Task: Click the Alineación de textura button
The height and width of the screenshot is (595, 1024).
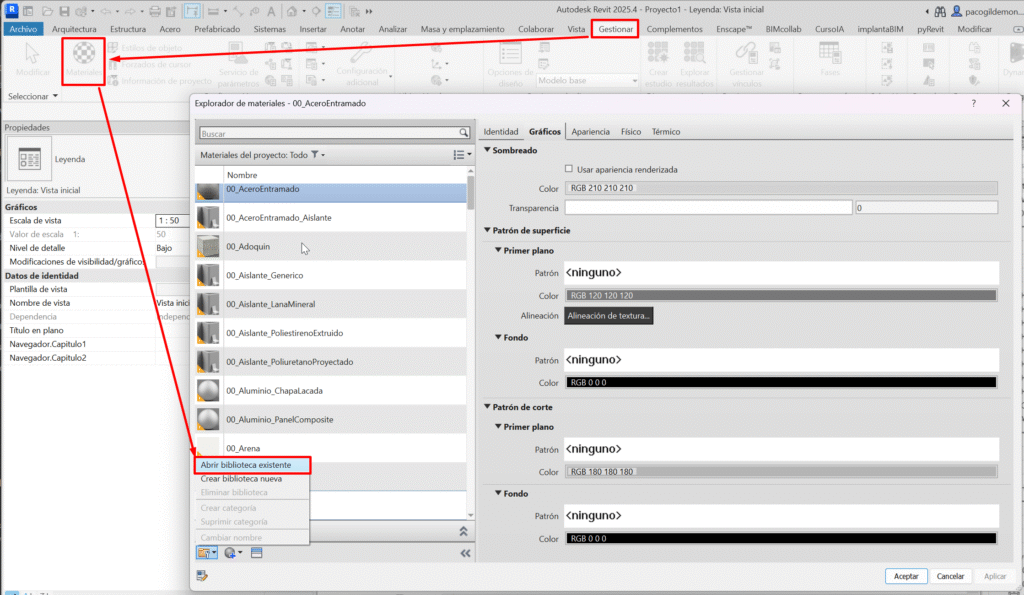Action: (x=610, y=315)
